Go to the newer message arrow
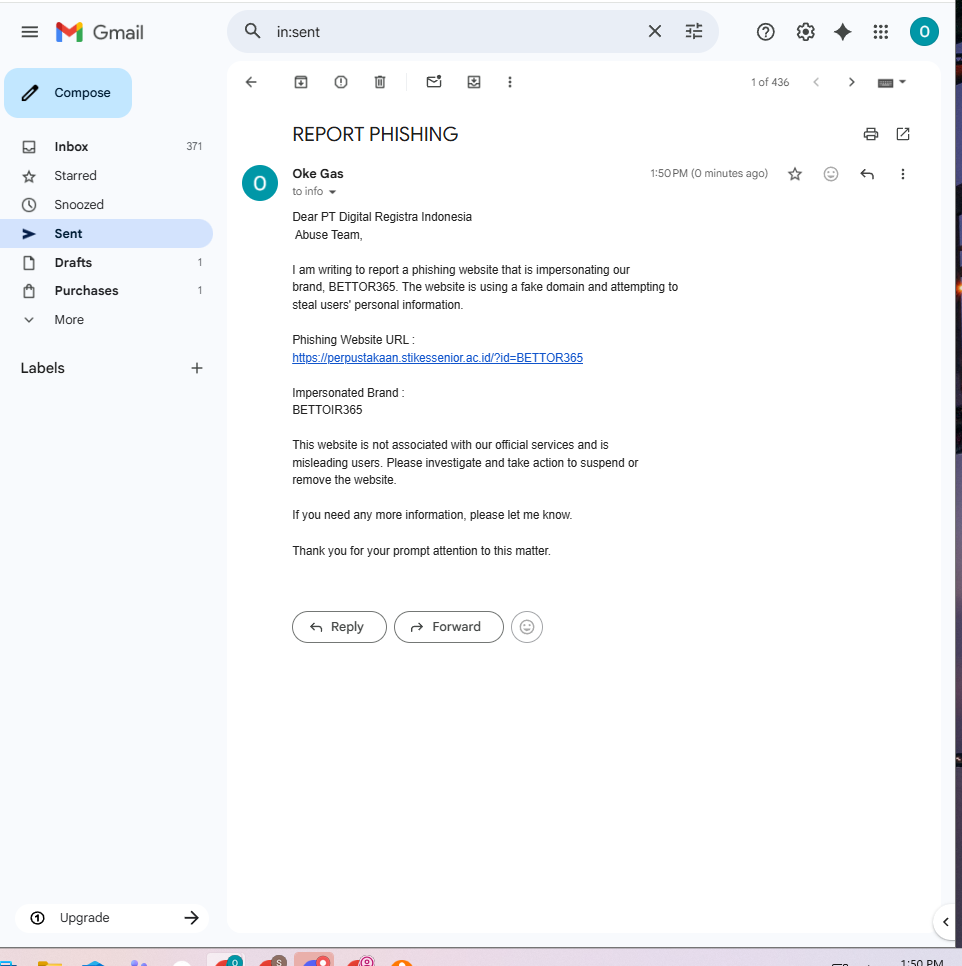The height and width of the screenshot is (966, 962). click(x=816, y=82)
